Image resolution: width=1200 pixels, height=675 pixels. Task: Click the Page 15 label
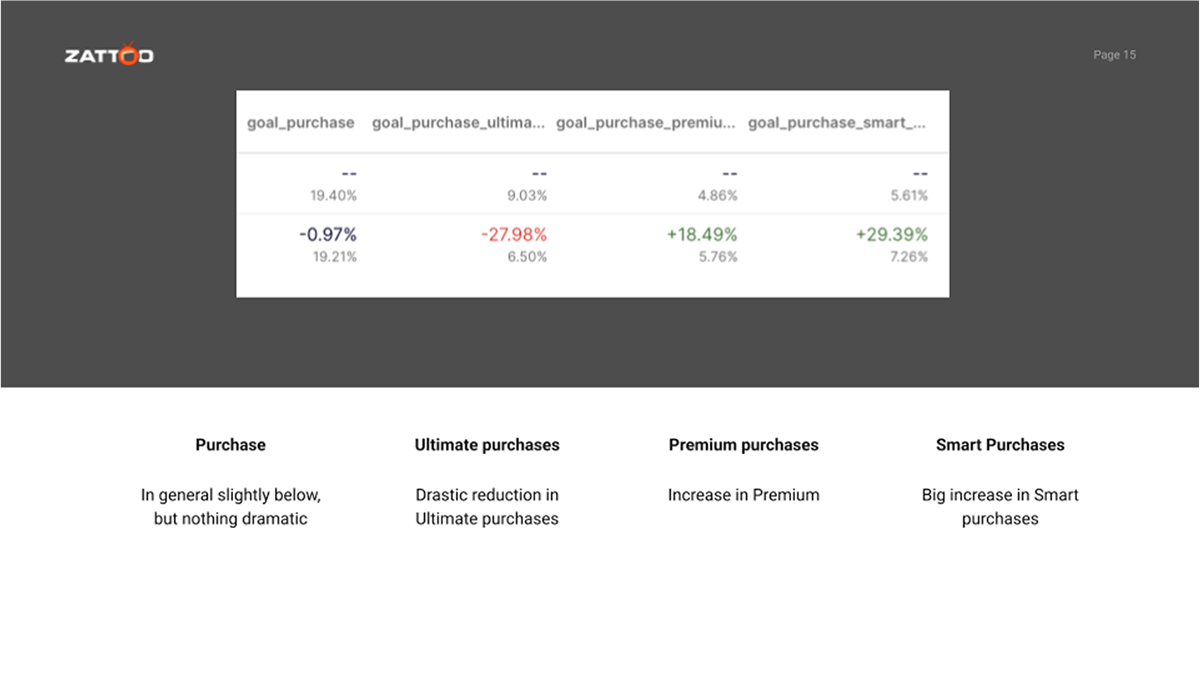pos(1114,55)
